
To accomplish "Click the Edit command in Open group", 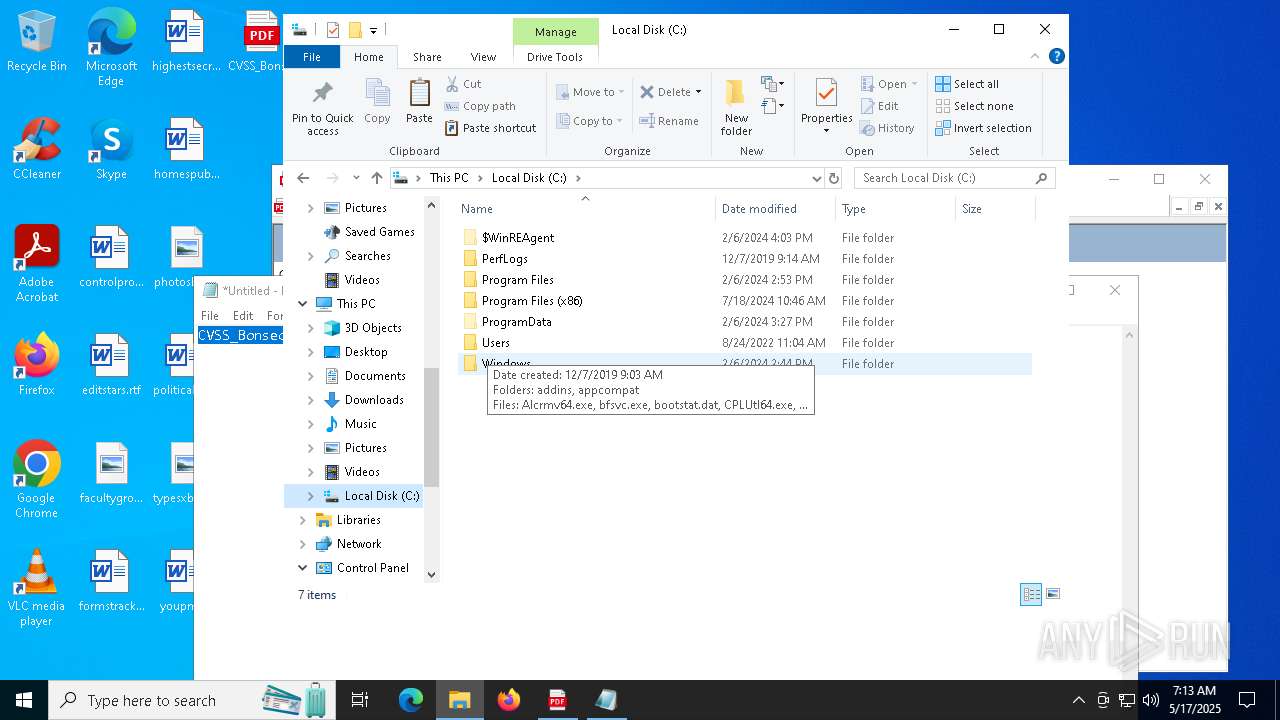I will tap(879, 106).
